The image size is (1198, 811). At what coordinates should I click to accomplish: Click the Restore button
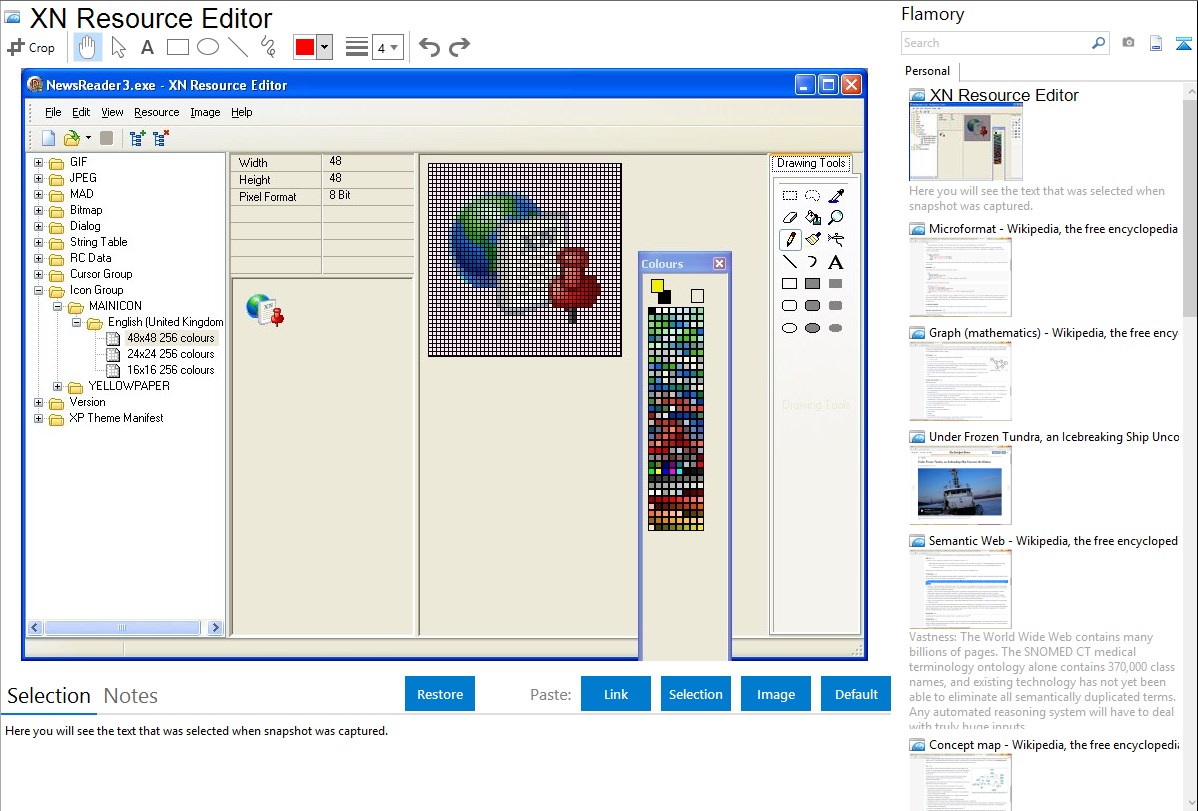pyautogui.click(x=440, y=694)
